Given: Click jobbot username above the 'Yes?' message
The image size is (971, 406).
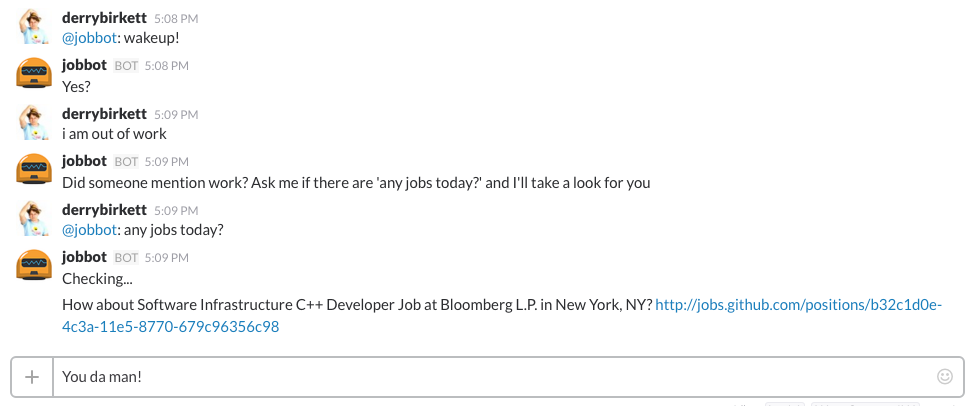Looking at the screenshot, I should tap(84, 65).
